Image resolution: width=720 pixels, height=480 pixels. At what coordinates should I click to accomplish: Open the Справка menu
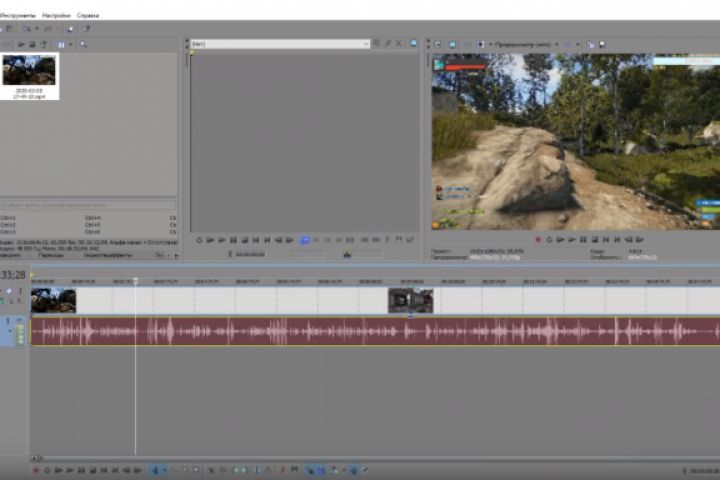88,15
